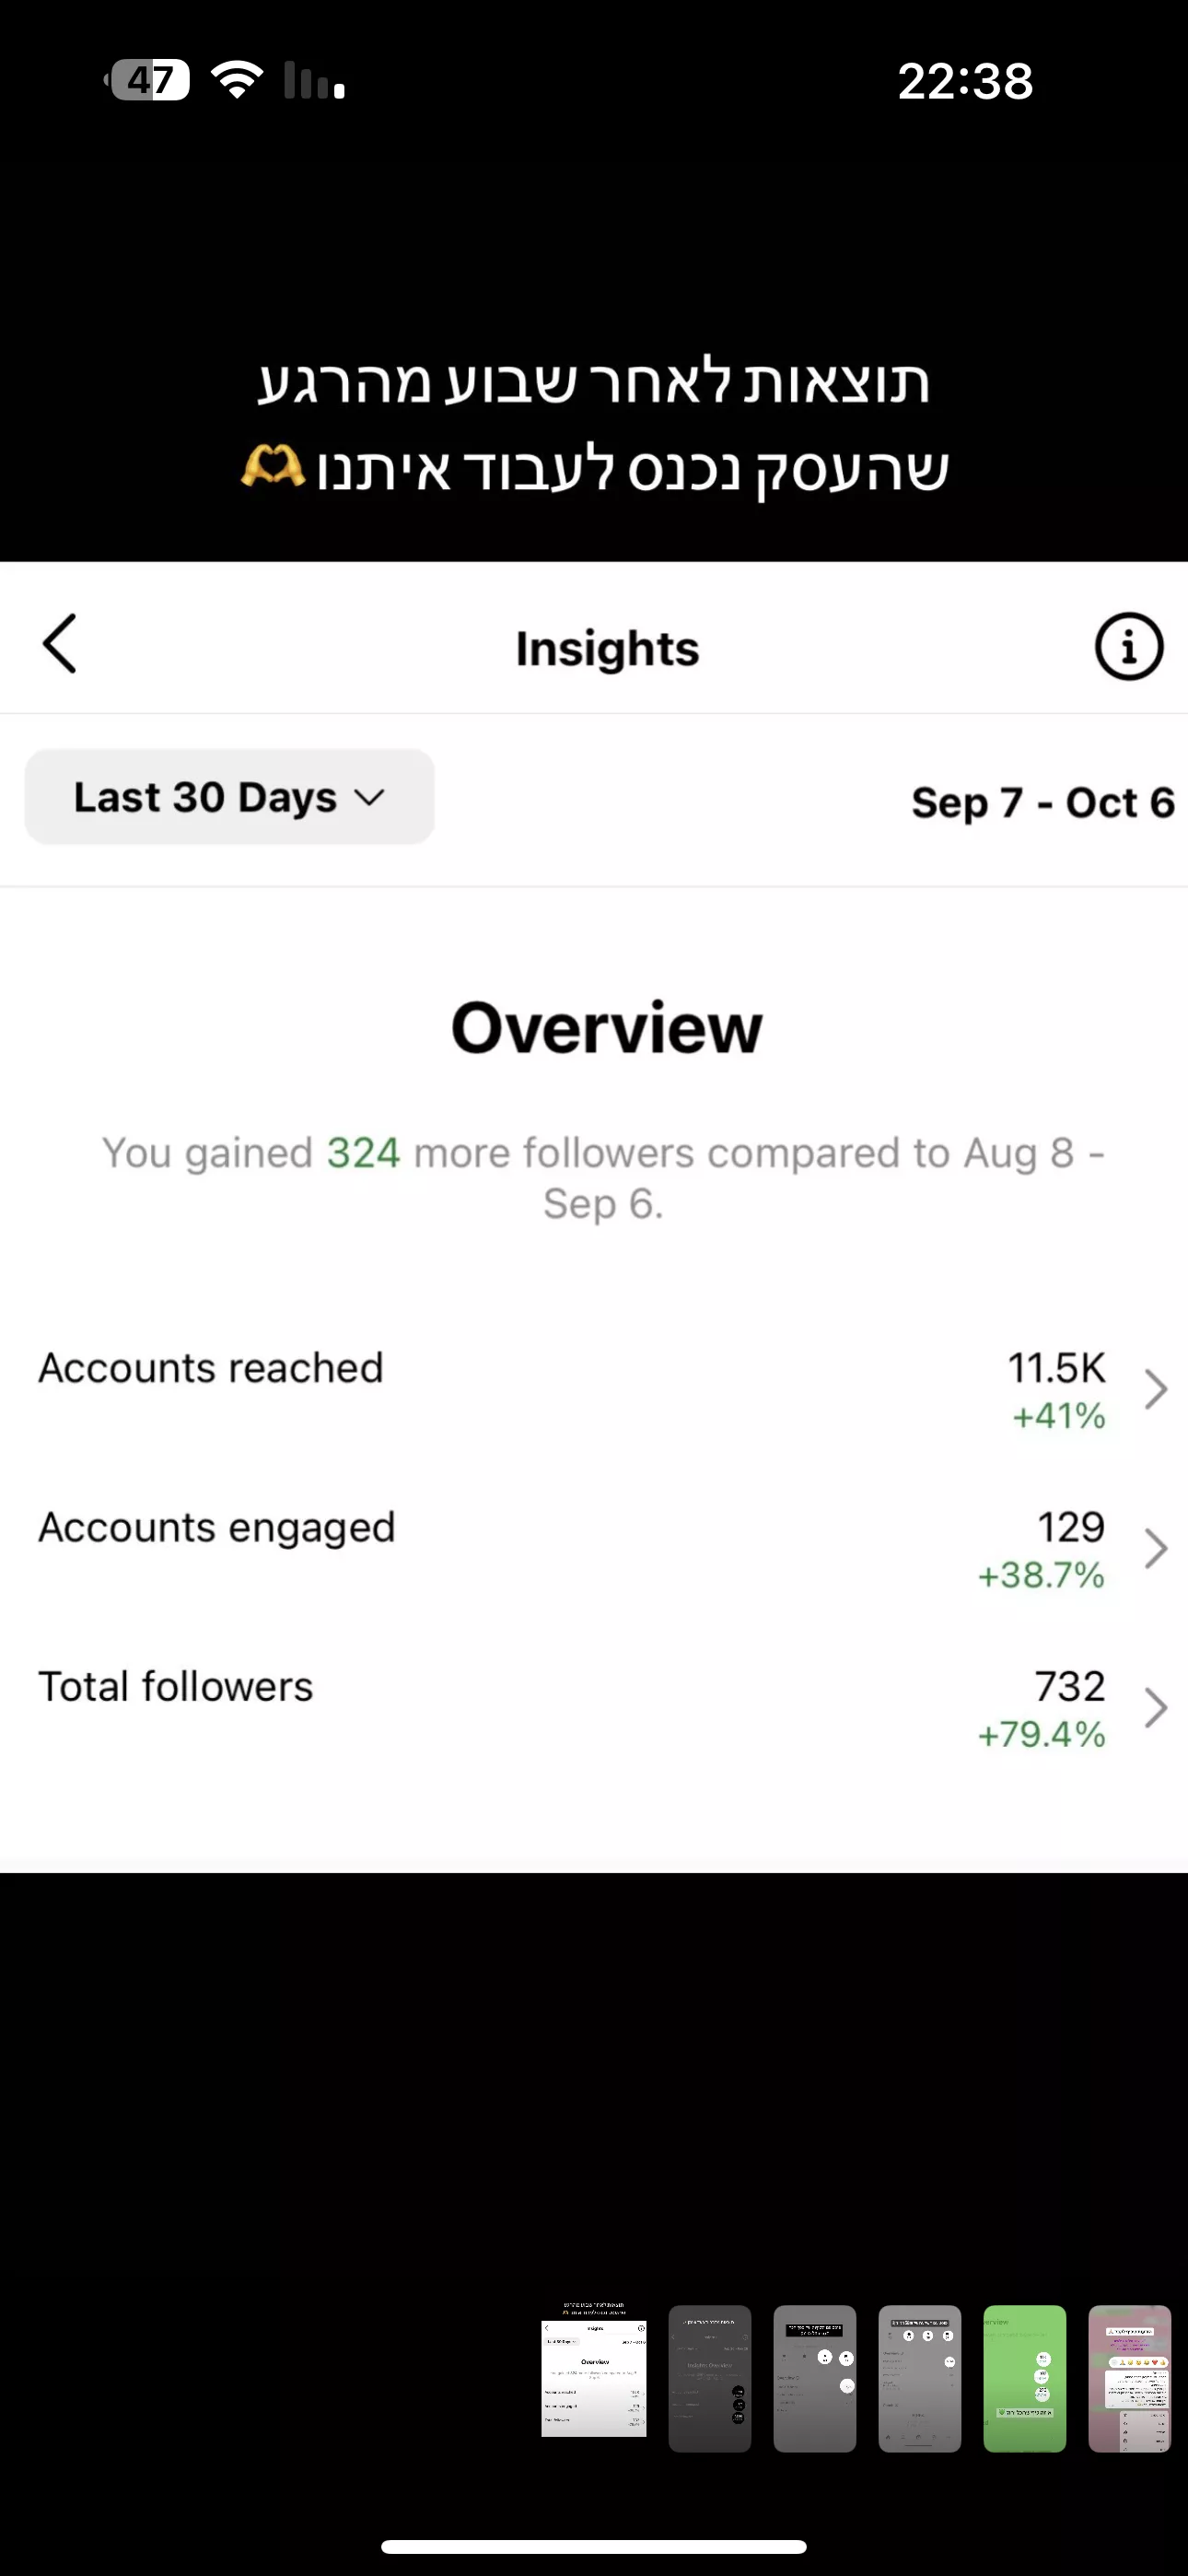Select the green story thumbnail
The image size is (1188, 2576).
pos(1024,2378)
